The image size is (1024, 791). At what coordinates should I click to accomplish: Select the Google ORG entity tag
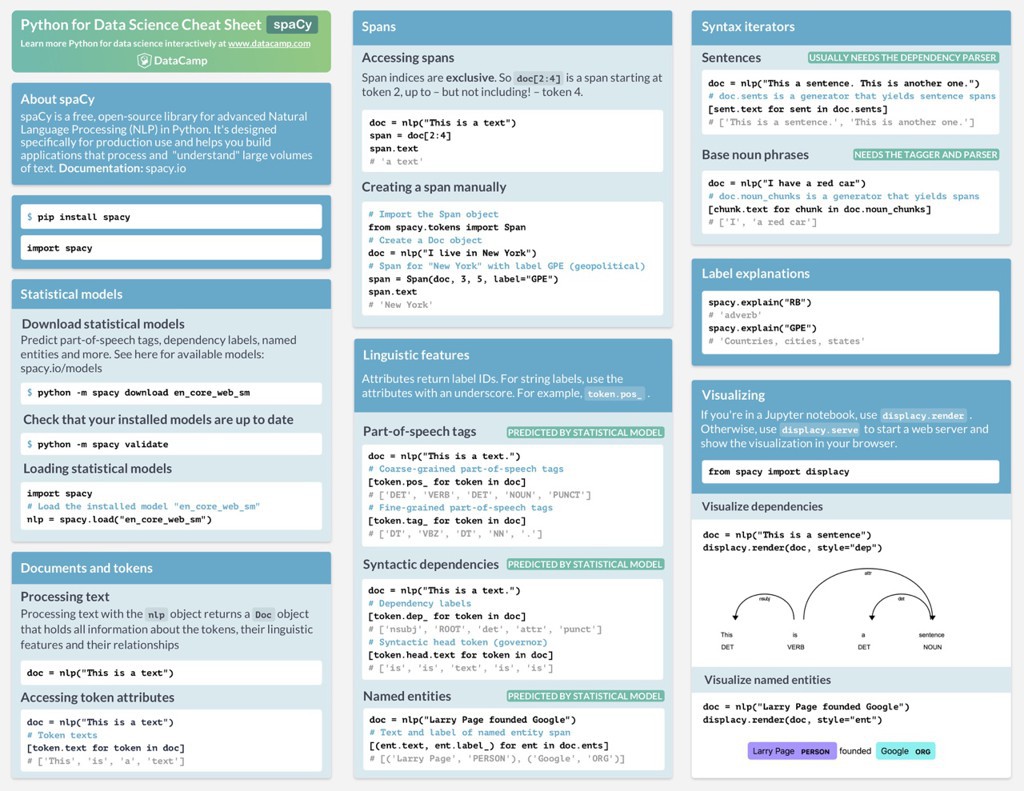point(905,751)
